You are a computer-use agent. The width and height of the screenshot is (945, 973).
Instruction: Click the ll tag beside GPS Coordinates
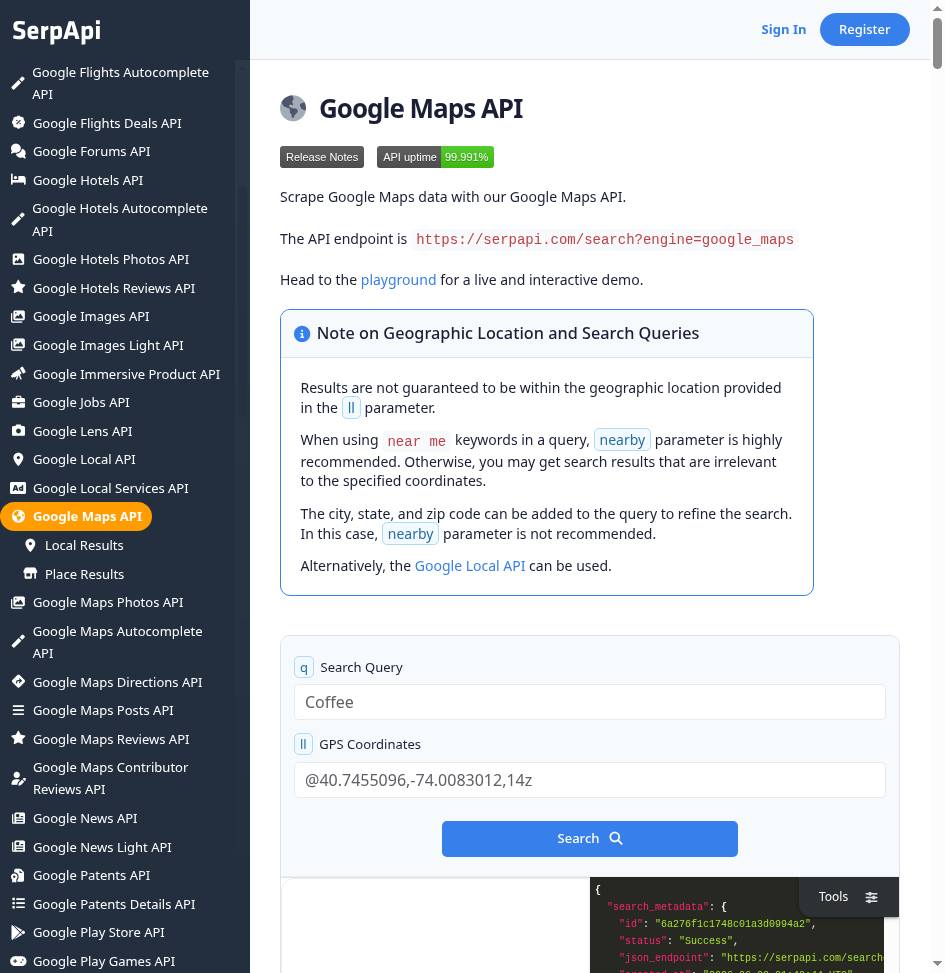[x=303, y=745]
